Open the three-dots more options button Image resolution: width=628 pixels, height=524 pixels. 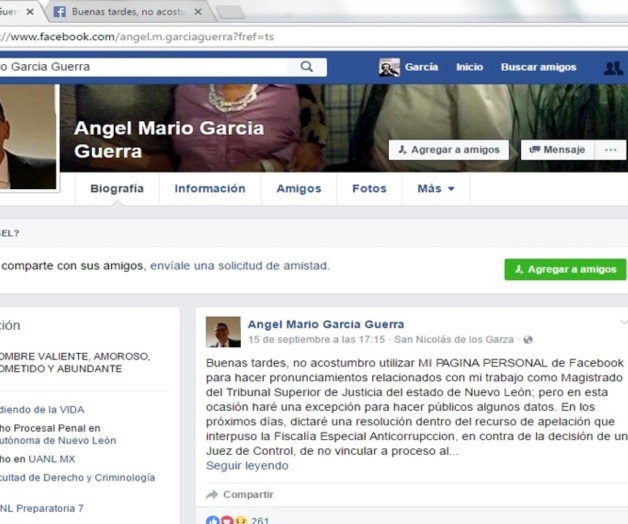pos(610,150)
